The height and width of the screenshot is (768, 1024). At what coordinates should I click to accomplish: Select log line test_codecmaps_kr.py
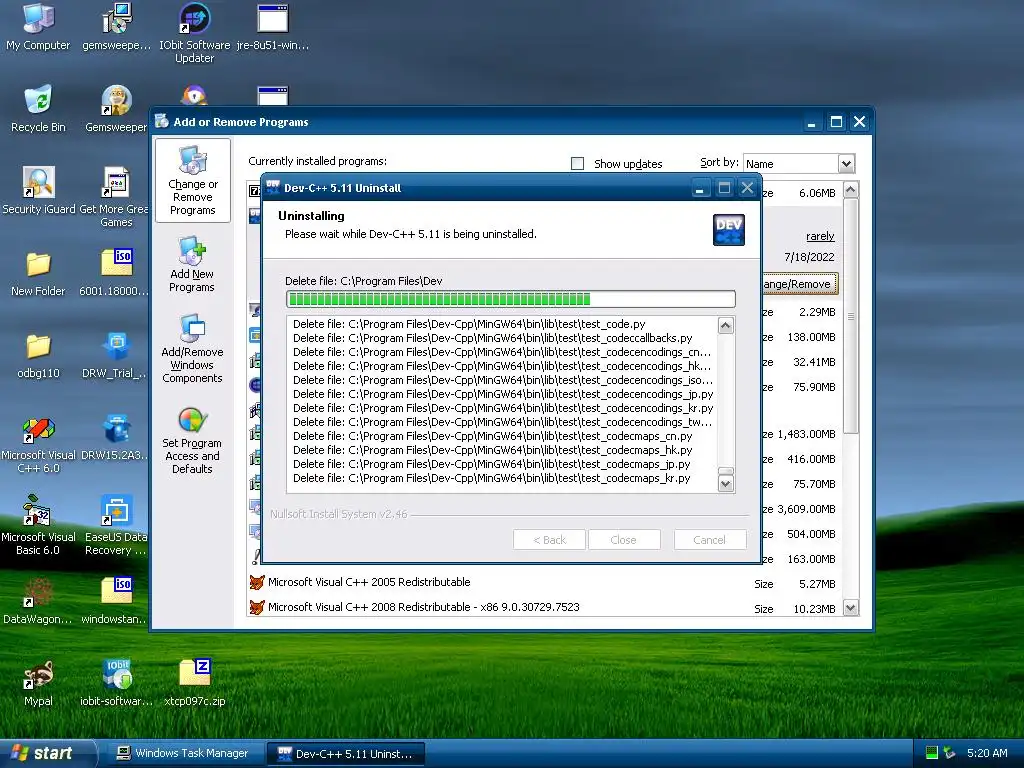(x=491, y=478)
